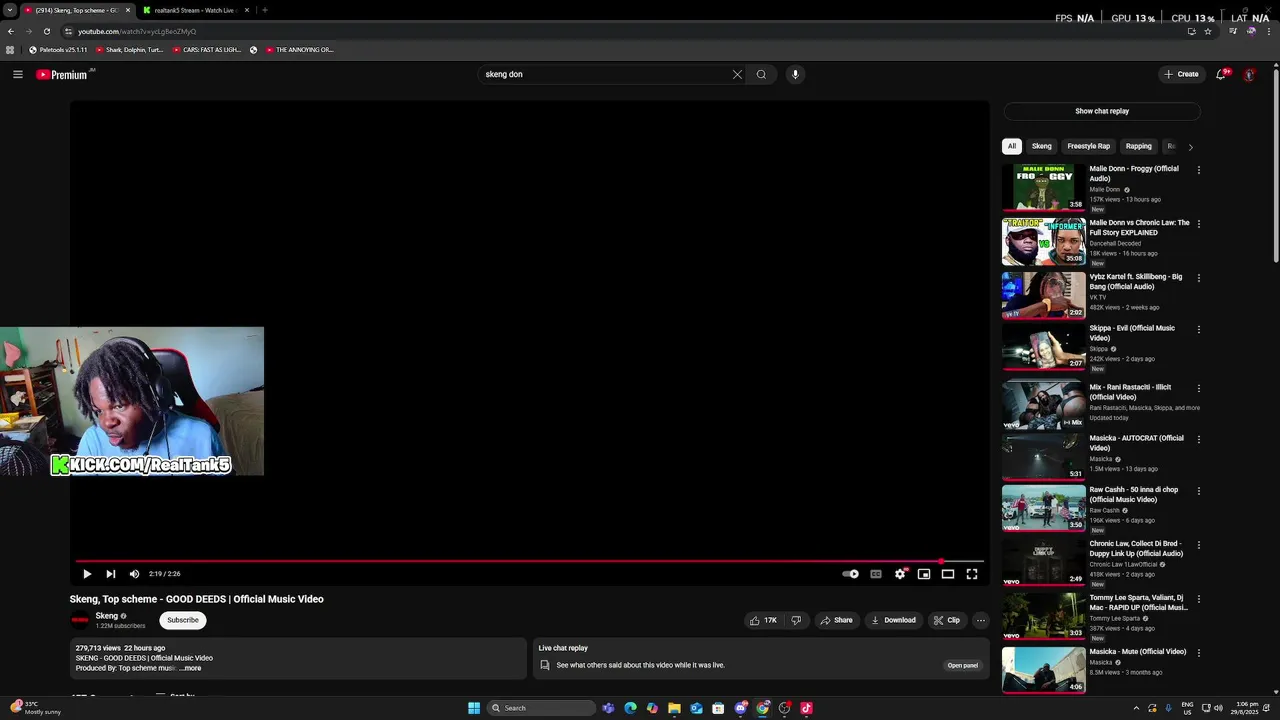
Task: Skip to the next video
Action: pyautogui.click(x=111, y=574)
